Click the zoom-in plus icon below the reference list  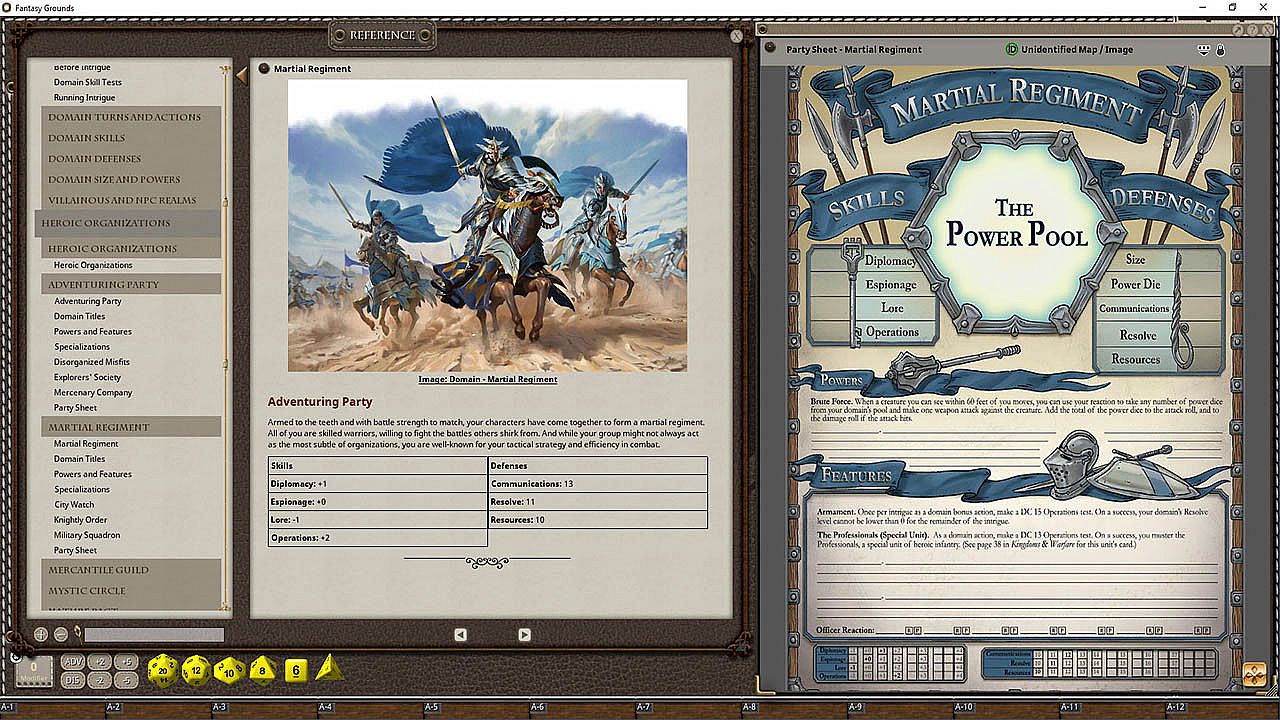pos(41,634)
